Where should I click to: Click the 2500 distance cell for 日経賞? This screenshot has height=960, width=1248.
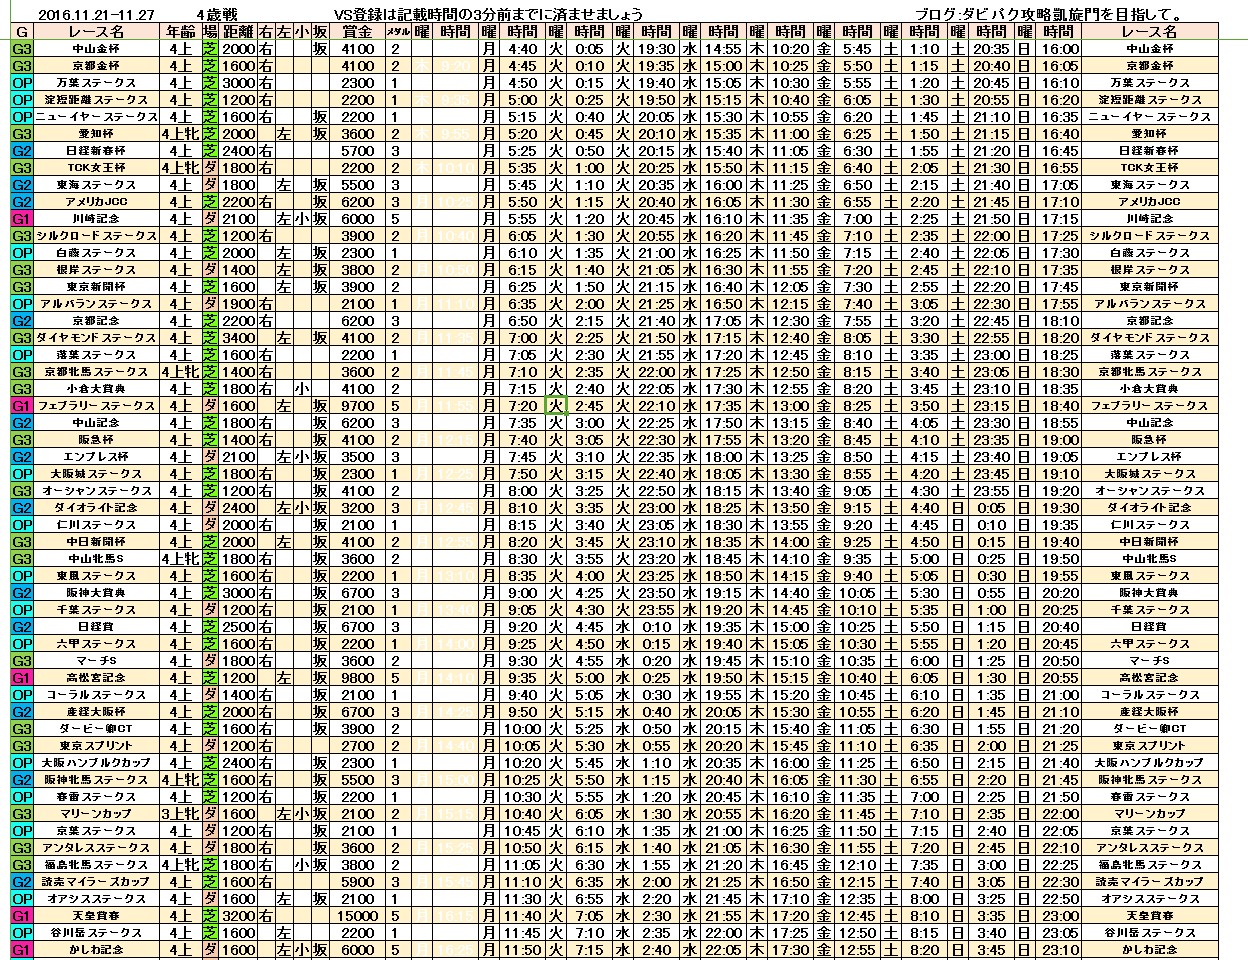tap(237, 627)
